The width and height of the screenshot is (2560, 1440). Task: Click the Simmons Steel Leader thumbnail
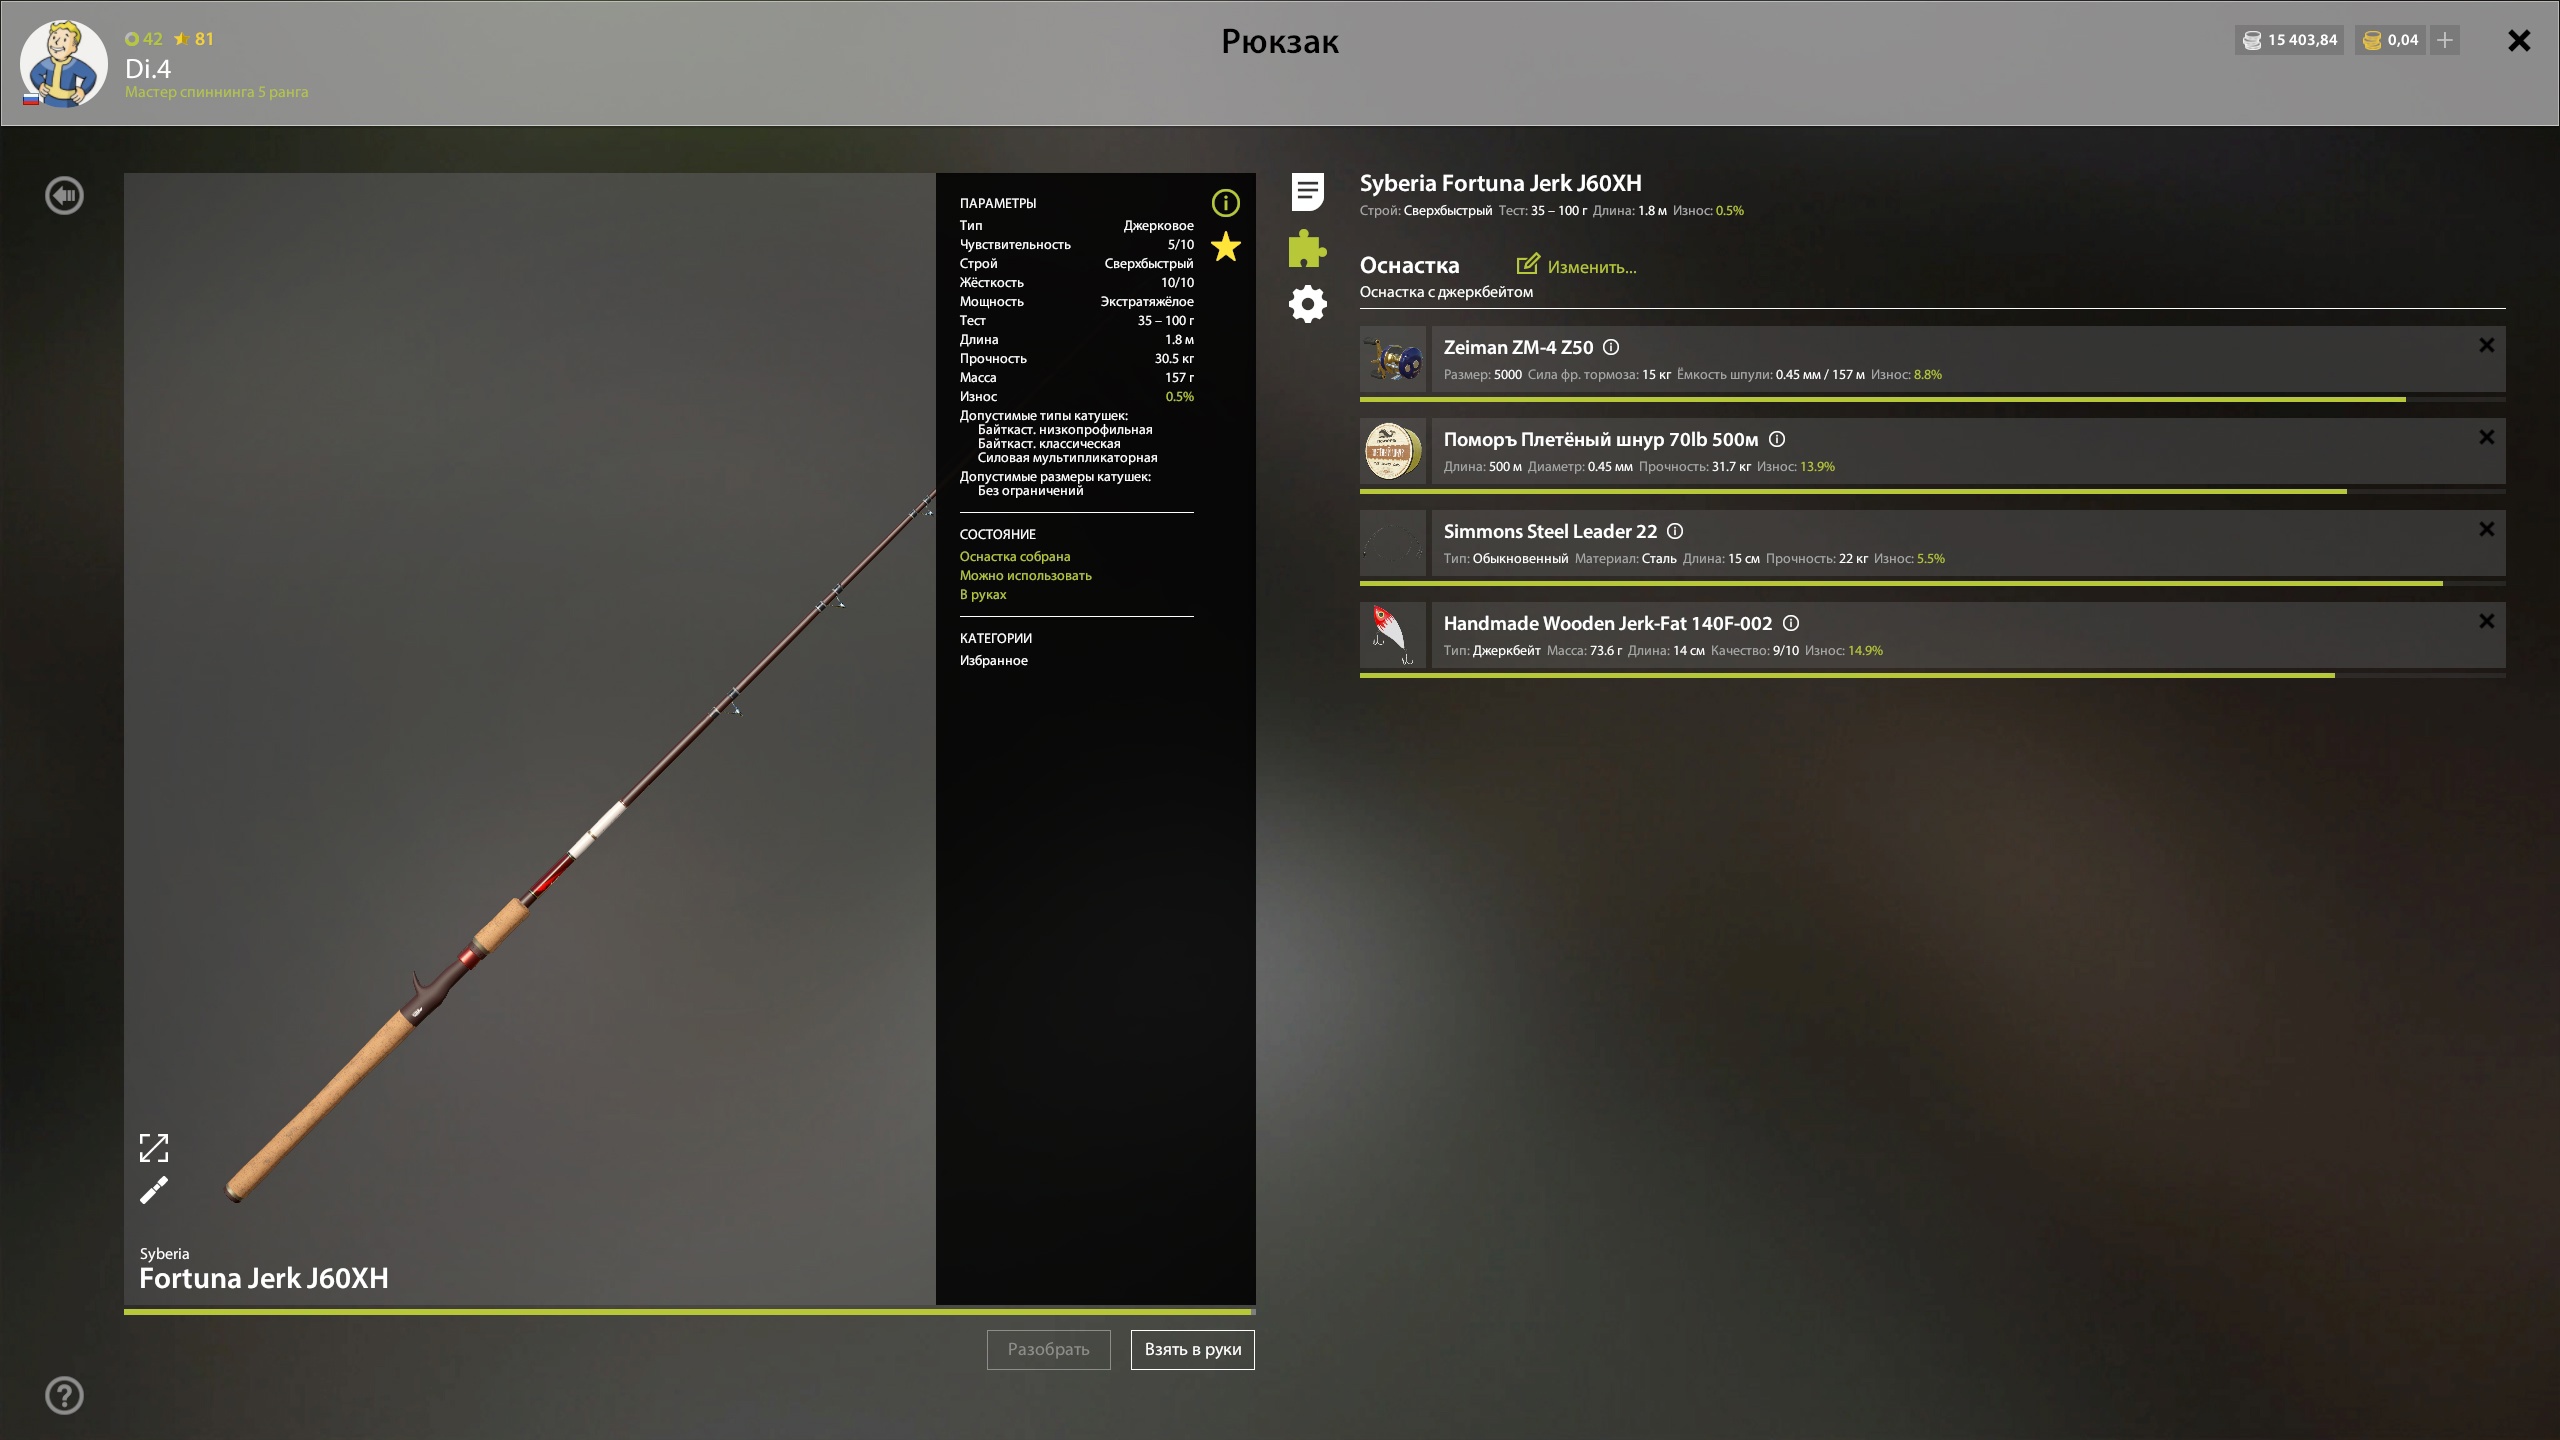click(1393, 543)
